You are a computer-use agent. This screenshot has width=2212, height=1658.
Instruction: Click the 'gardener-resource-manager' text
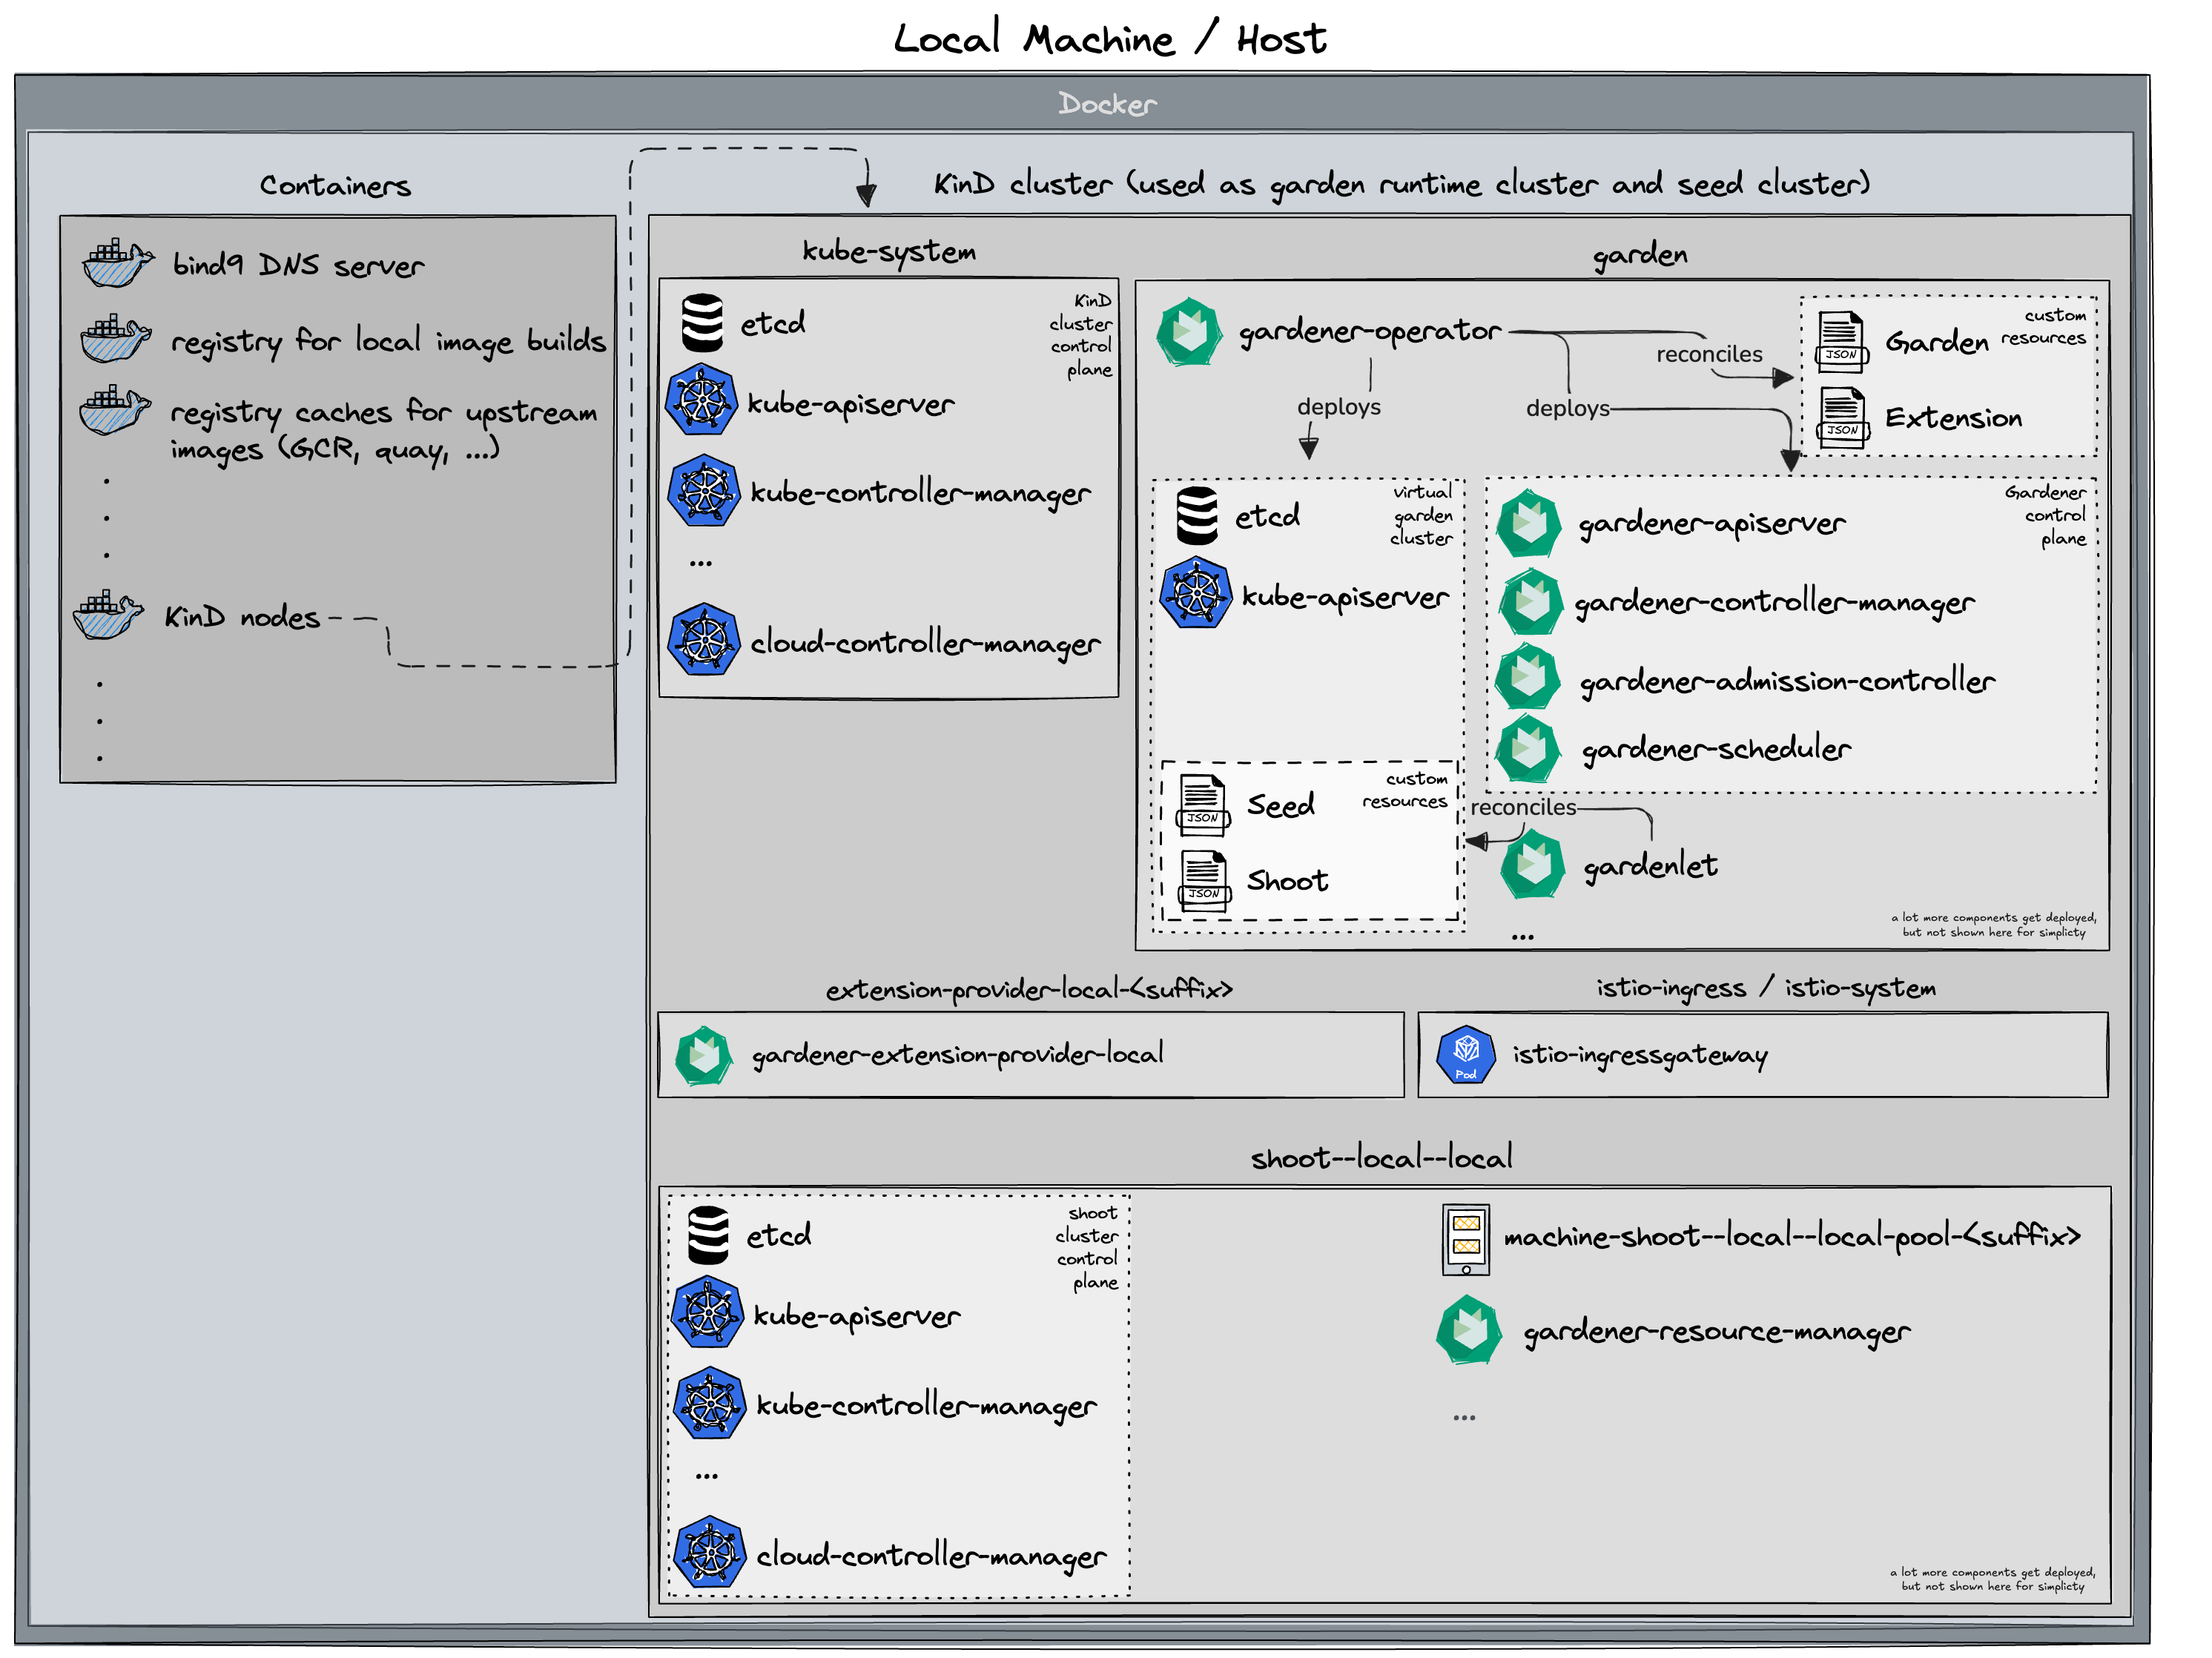(x=1717, y=1332)
